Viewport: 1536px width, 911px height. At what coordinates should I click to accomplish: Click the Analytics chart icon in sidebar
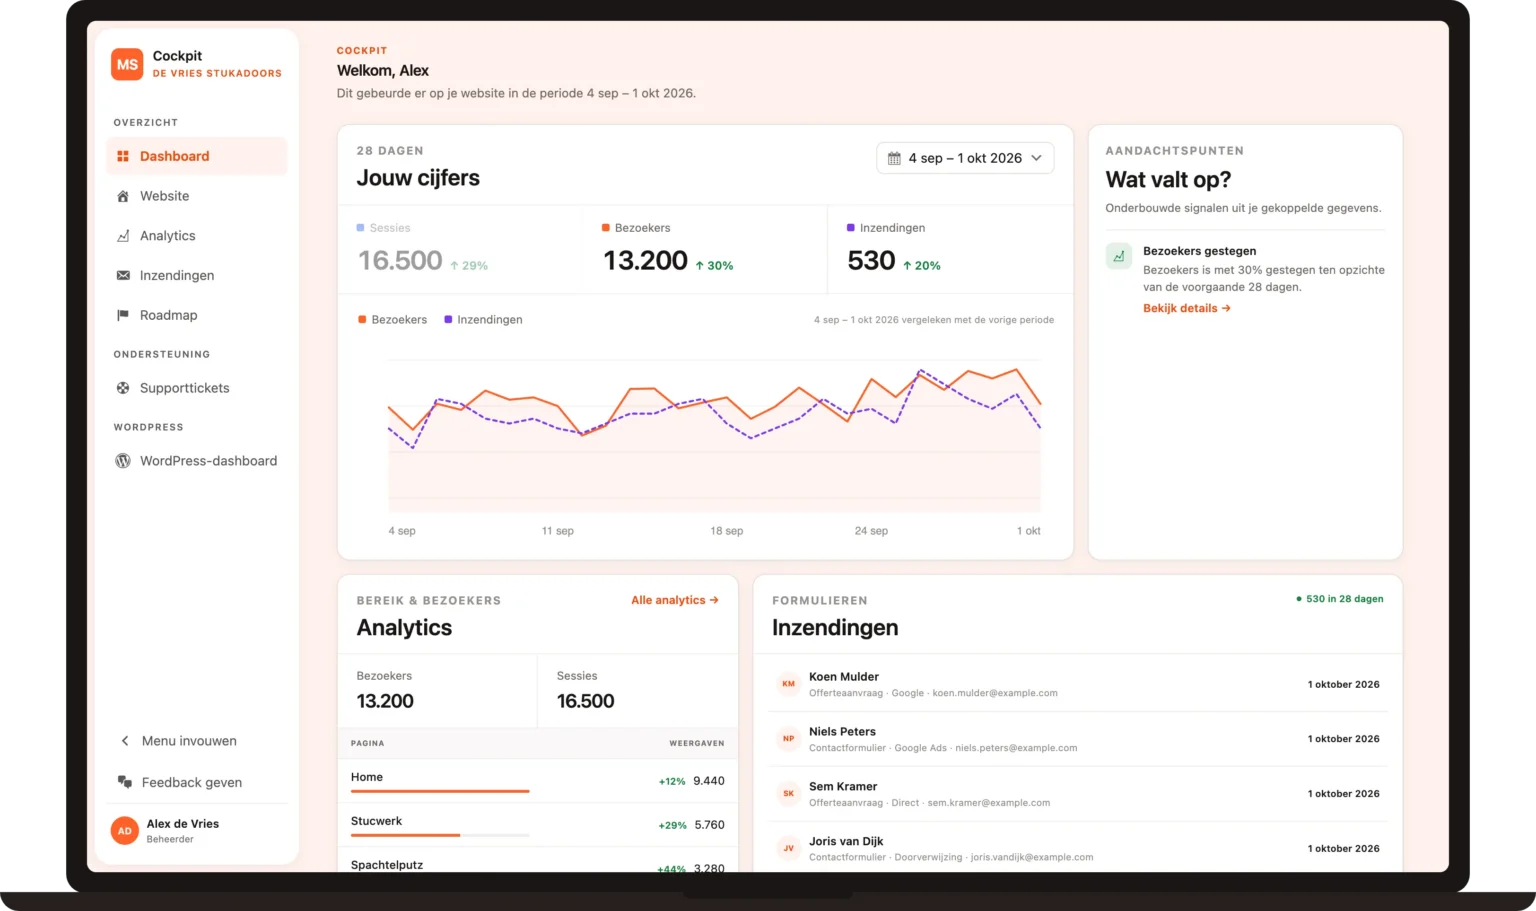click(123, 236)
